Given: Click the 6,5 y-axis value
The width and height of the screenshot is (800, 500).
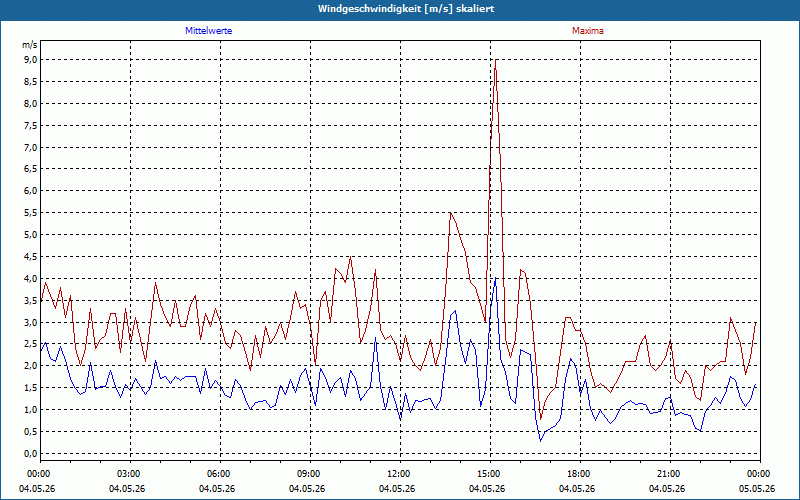Looking at the screenshot, I should 31,169.
